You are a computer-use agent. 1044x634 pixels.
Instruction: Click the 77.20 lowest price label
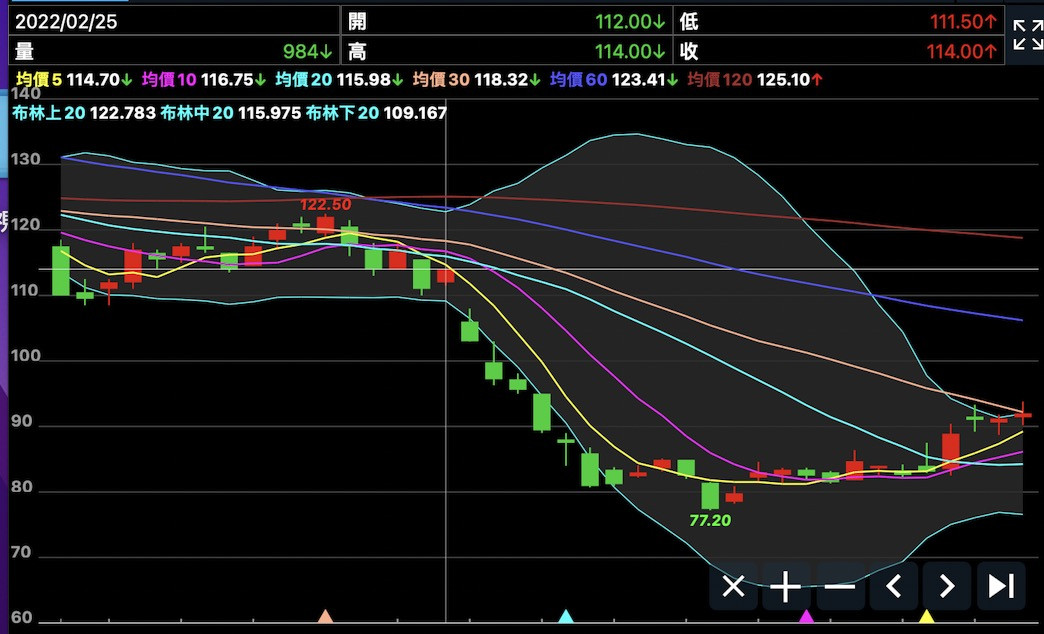[x=710, y=520]
